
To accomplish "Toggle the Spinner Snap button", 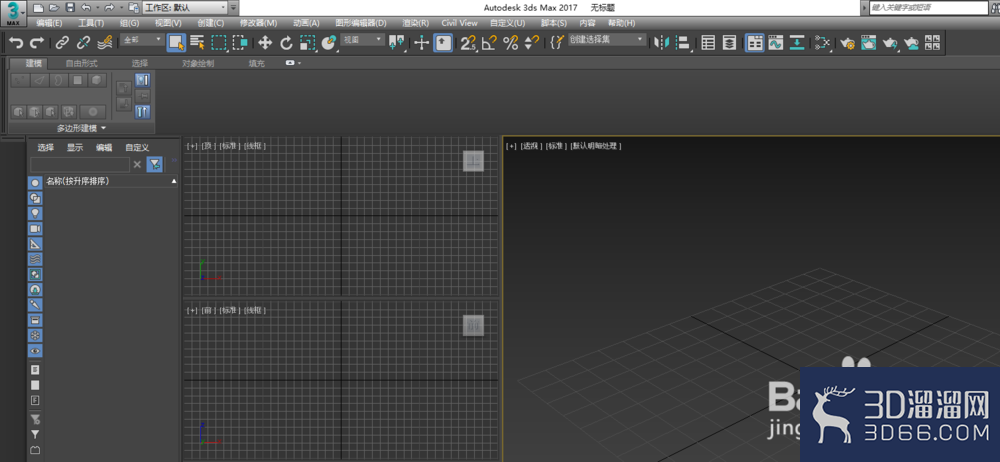I will pos(531,43).
